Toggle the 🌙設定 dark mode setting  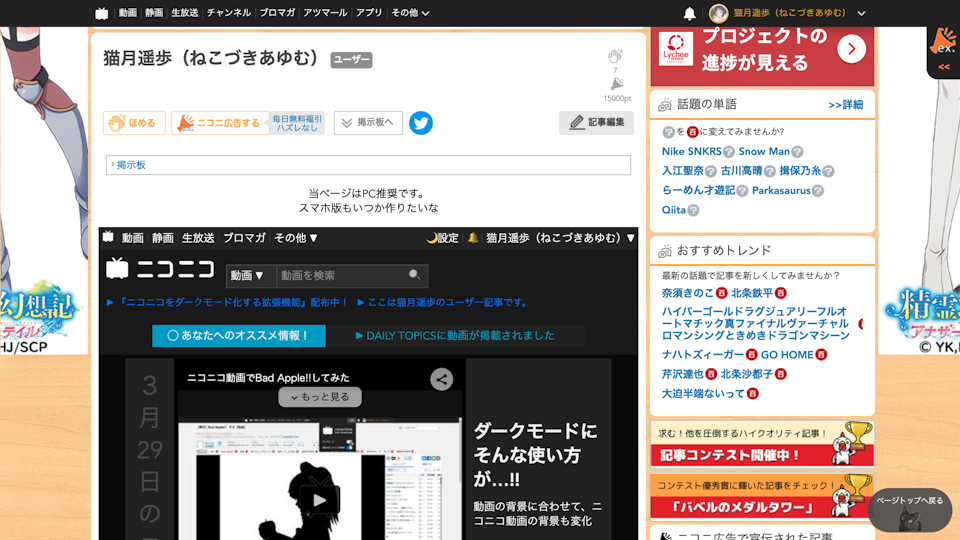442,238
